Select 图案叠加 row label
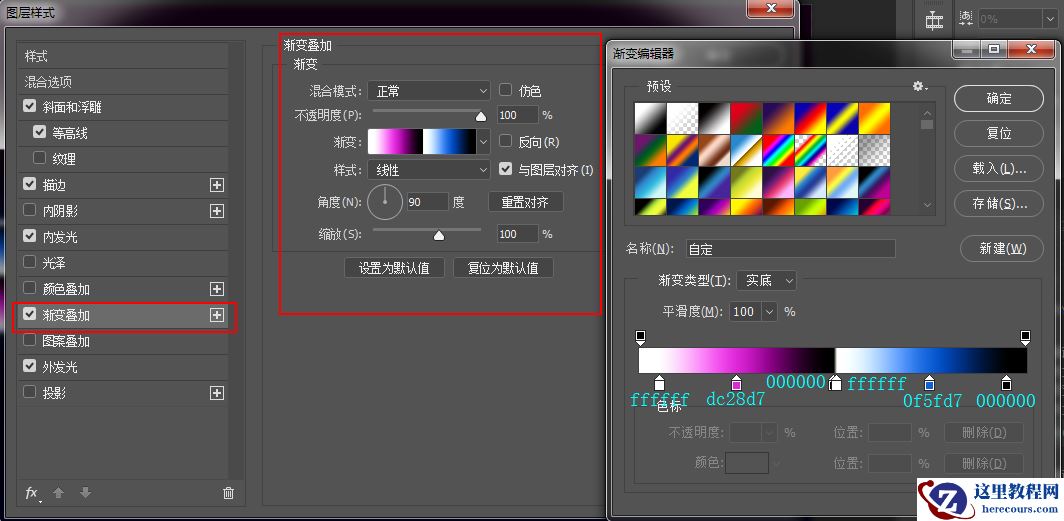The image size is (1064, 521). point(66,341)
